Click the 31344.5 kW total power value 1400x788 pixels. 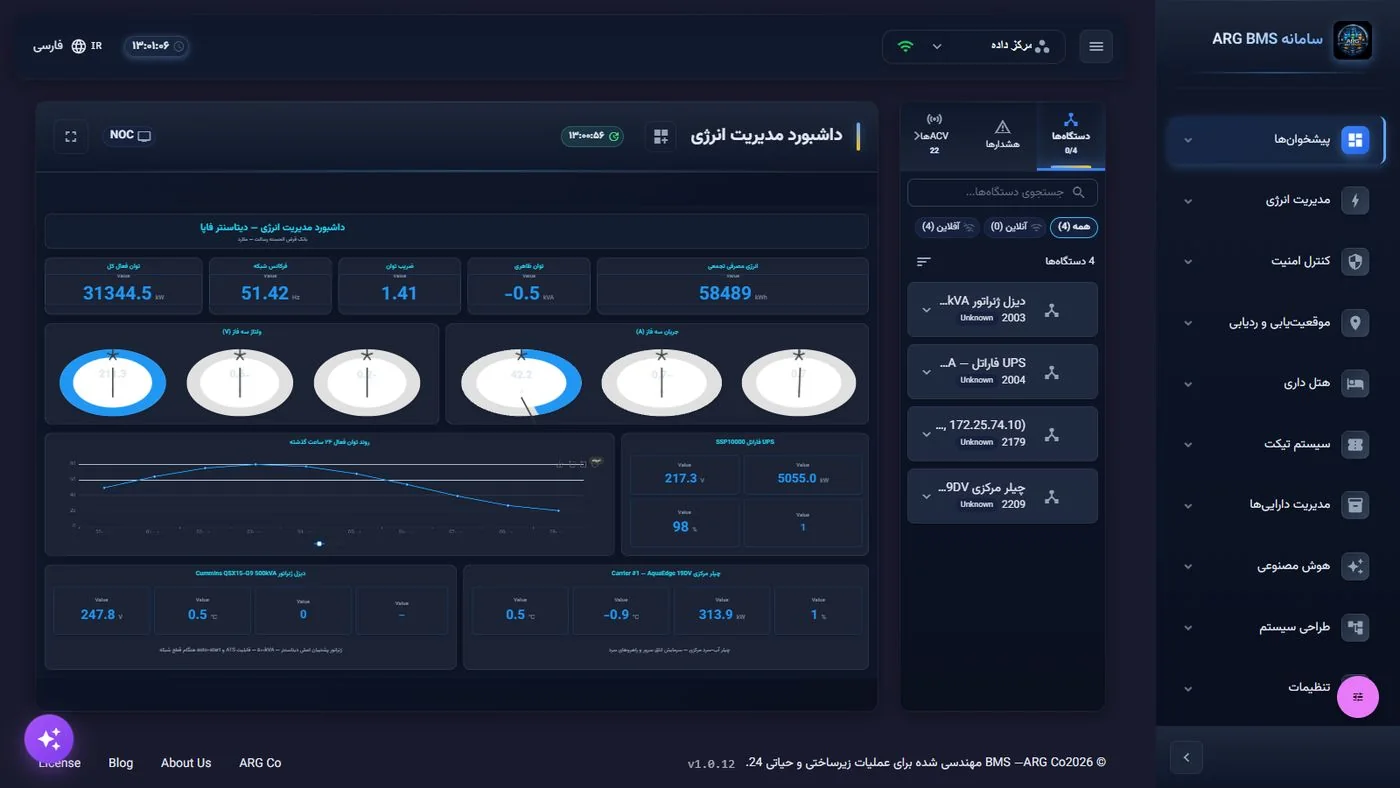[x=117, y=293]
